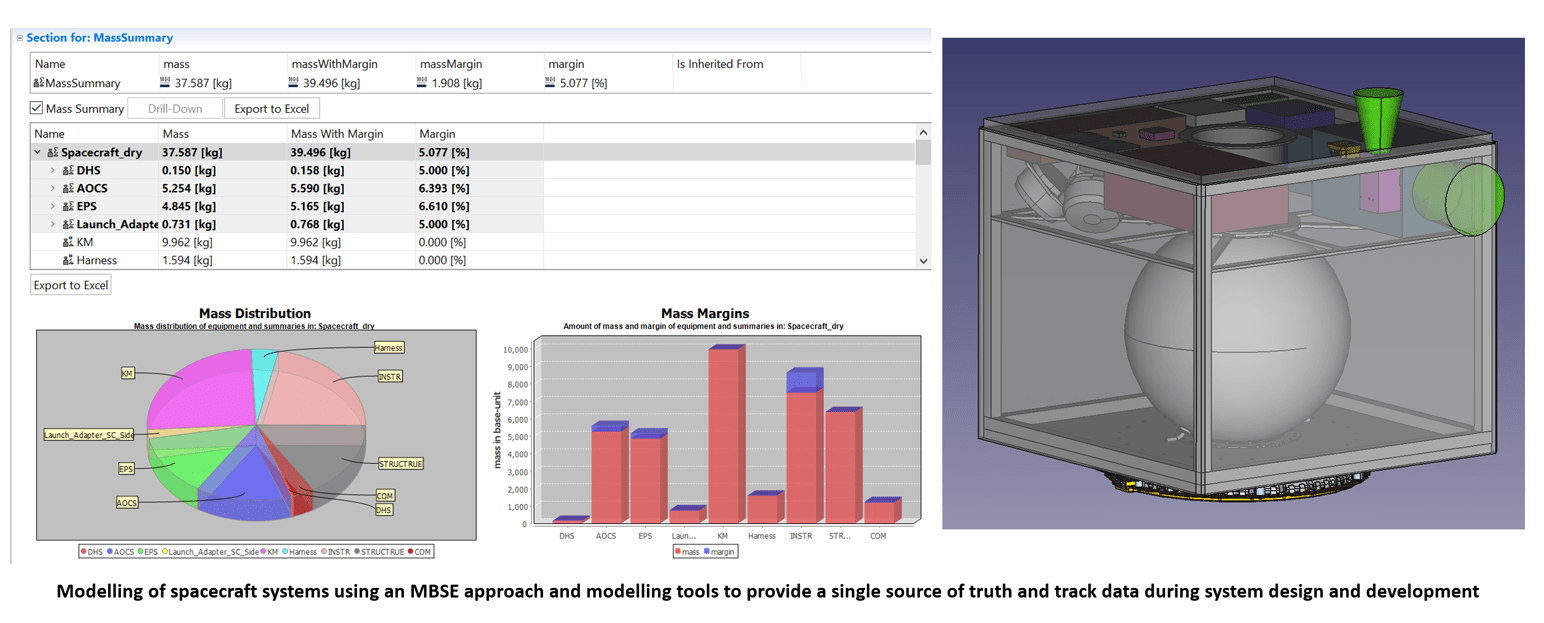This screenshot has height=623, width=1544.
Task: Click the 'mass' legend swatch under the bar chart
Action: pos(678,551)
